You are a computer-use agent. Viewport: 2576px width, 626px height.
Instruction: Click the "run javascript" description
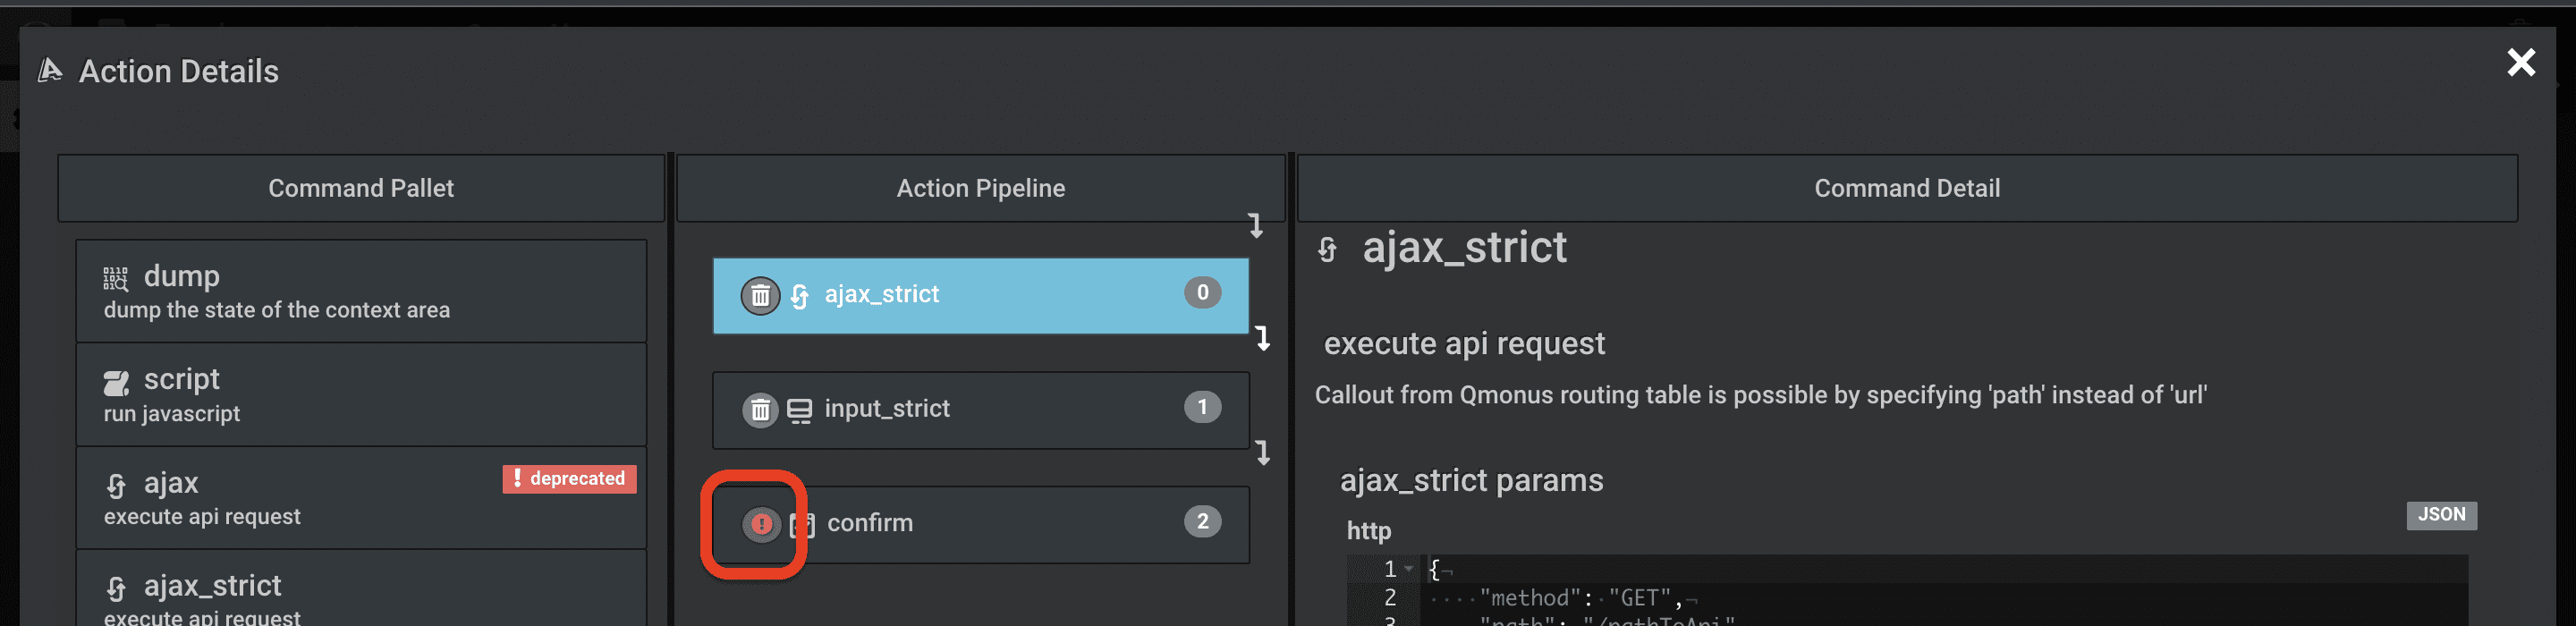tap(172, 414)
